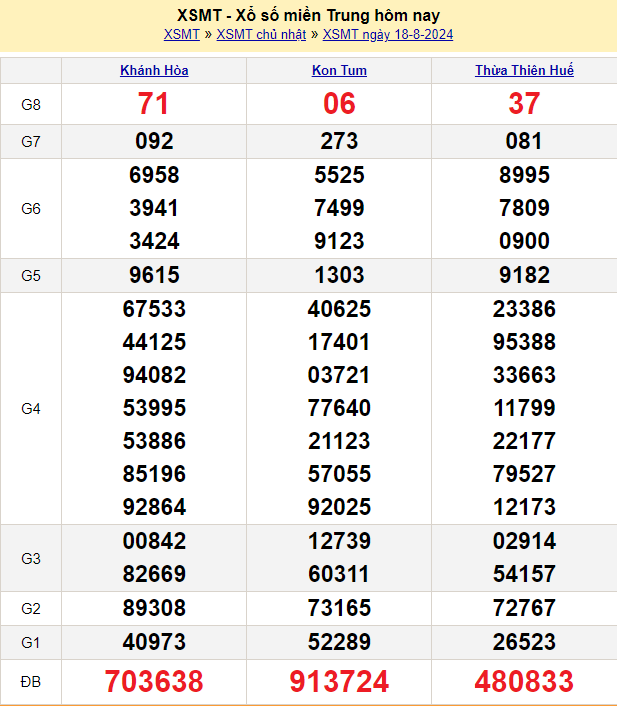617x706 pixels.
Task: Open the Thừa Thiên Huế link
Action: click(x=524, y=70)
